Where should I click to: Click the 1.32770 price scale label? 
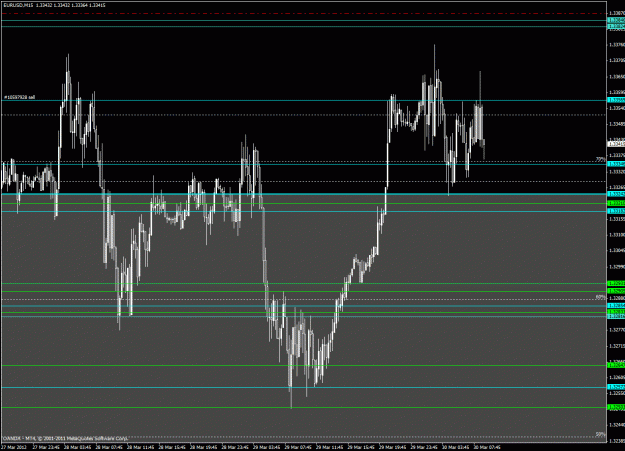click(616, 330)
